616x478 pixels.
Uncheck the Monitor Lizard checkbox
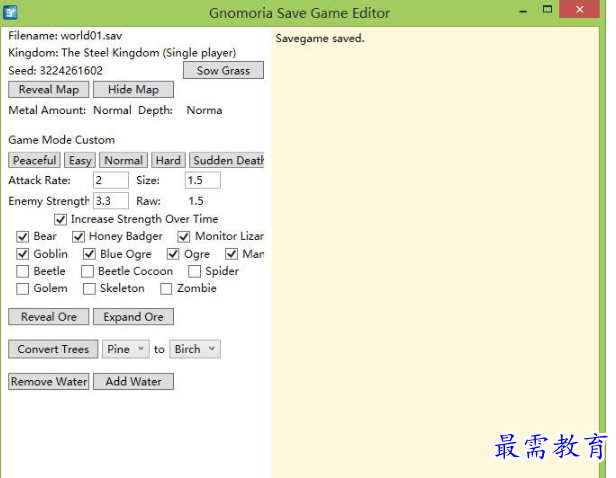(184, 236)
